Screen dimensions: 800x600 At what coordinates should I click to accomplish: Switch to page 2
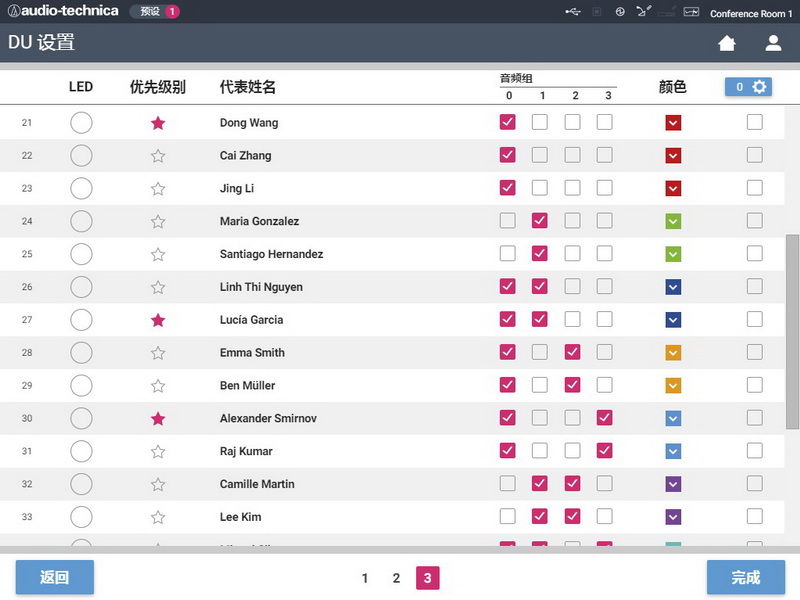click(396, 578)
